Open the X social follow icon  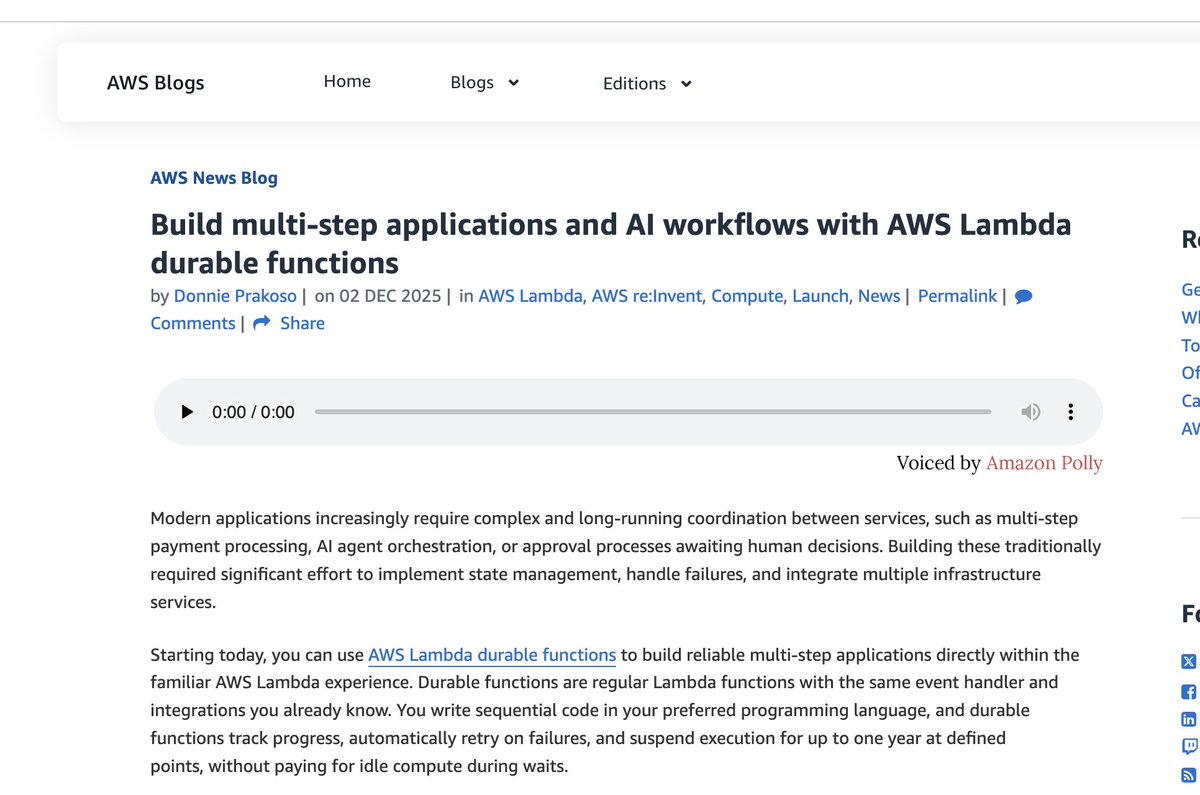point(1188,661)
